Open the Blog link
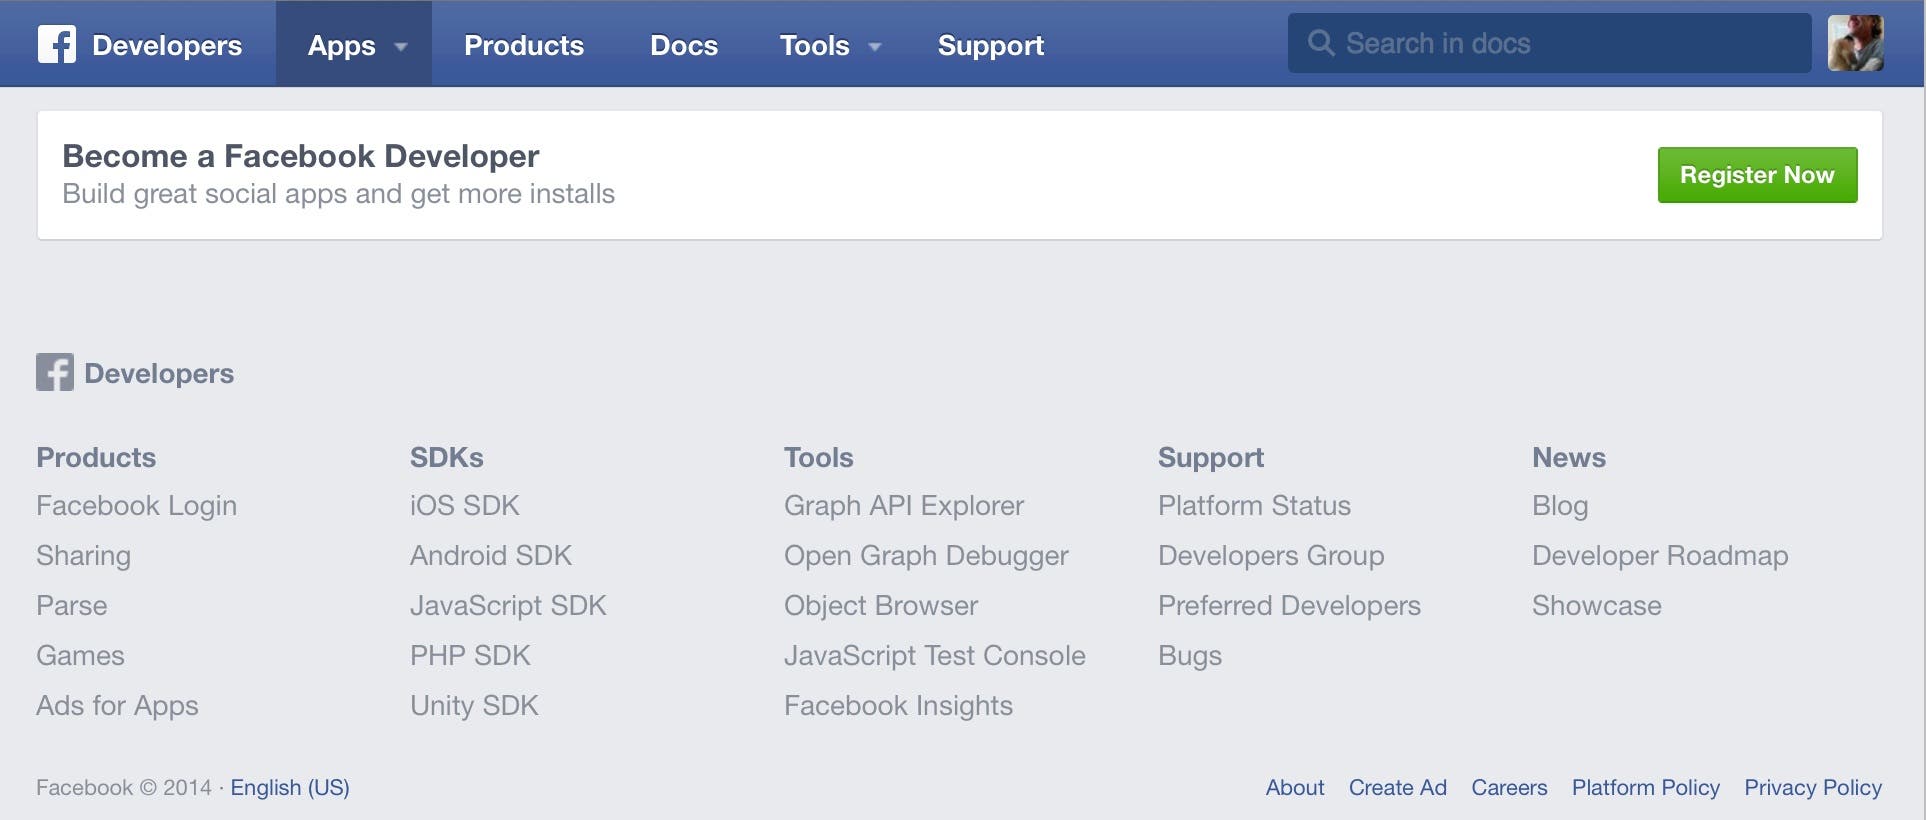 pos(1560,506)
